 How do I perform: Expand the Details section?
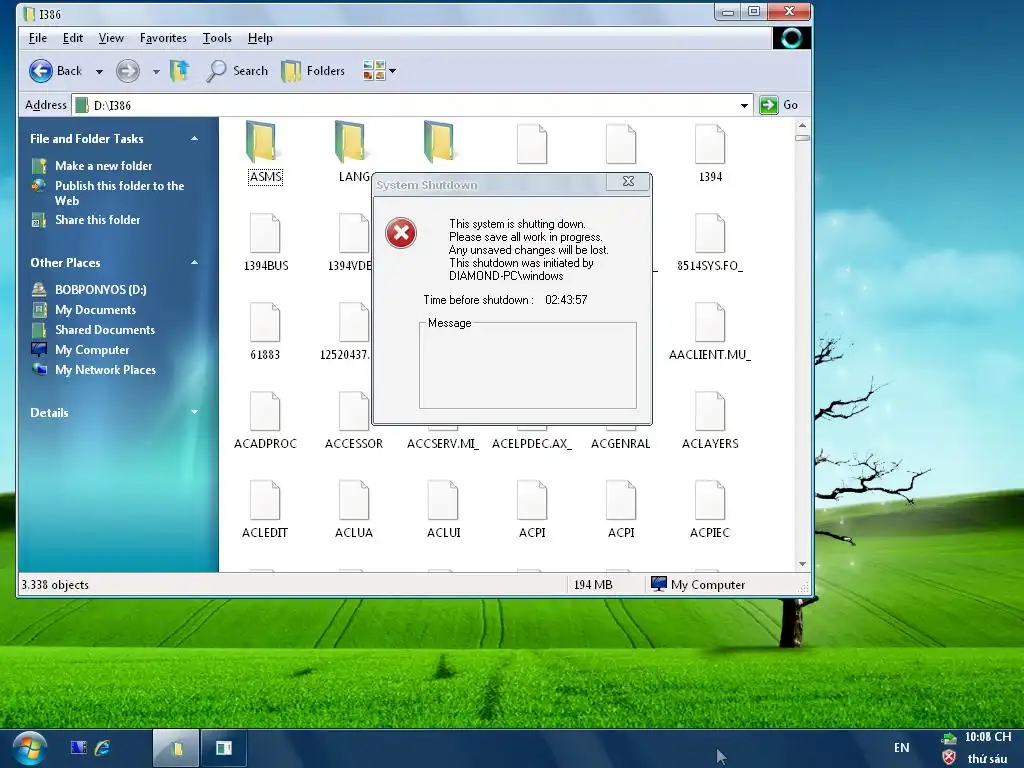click(194, 412)
